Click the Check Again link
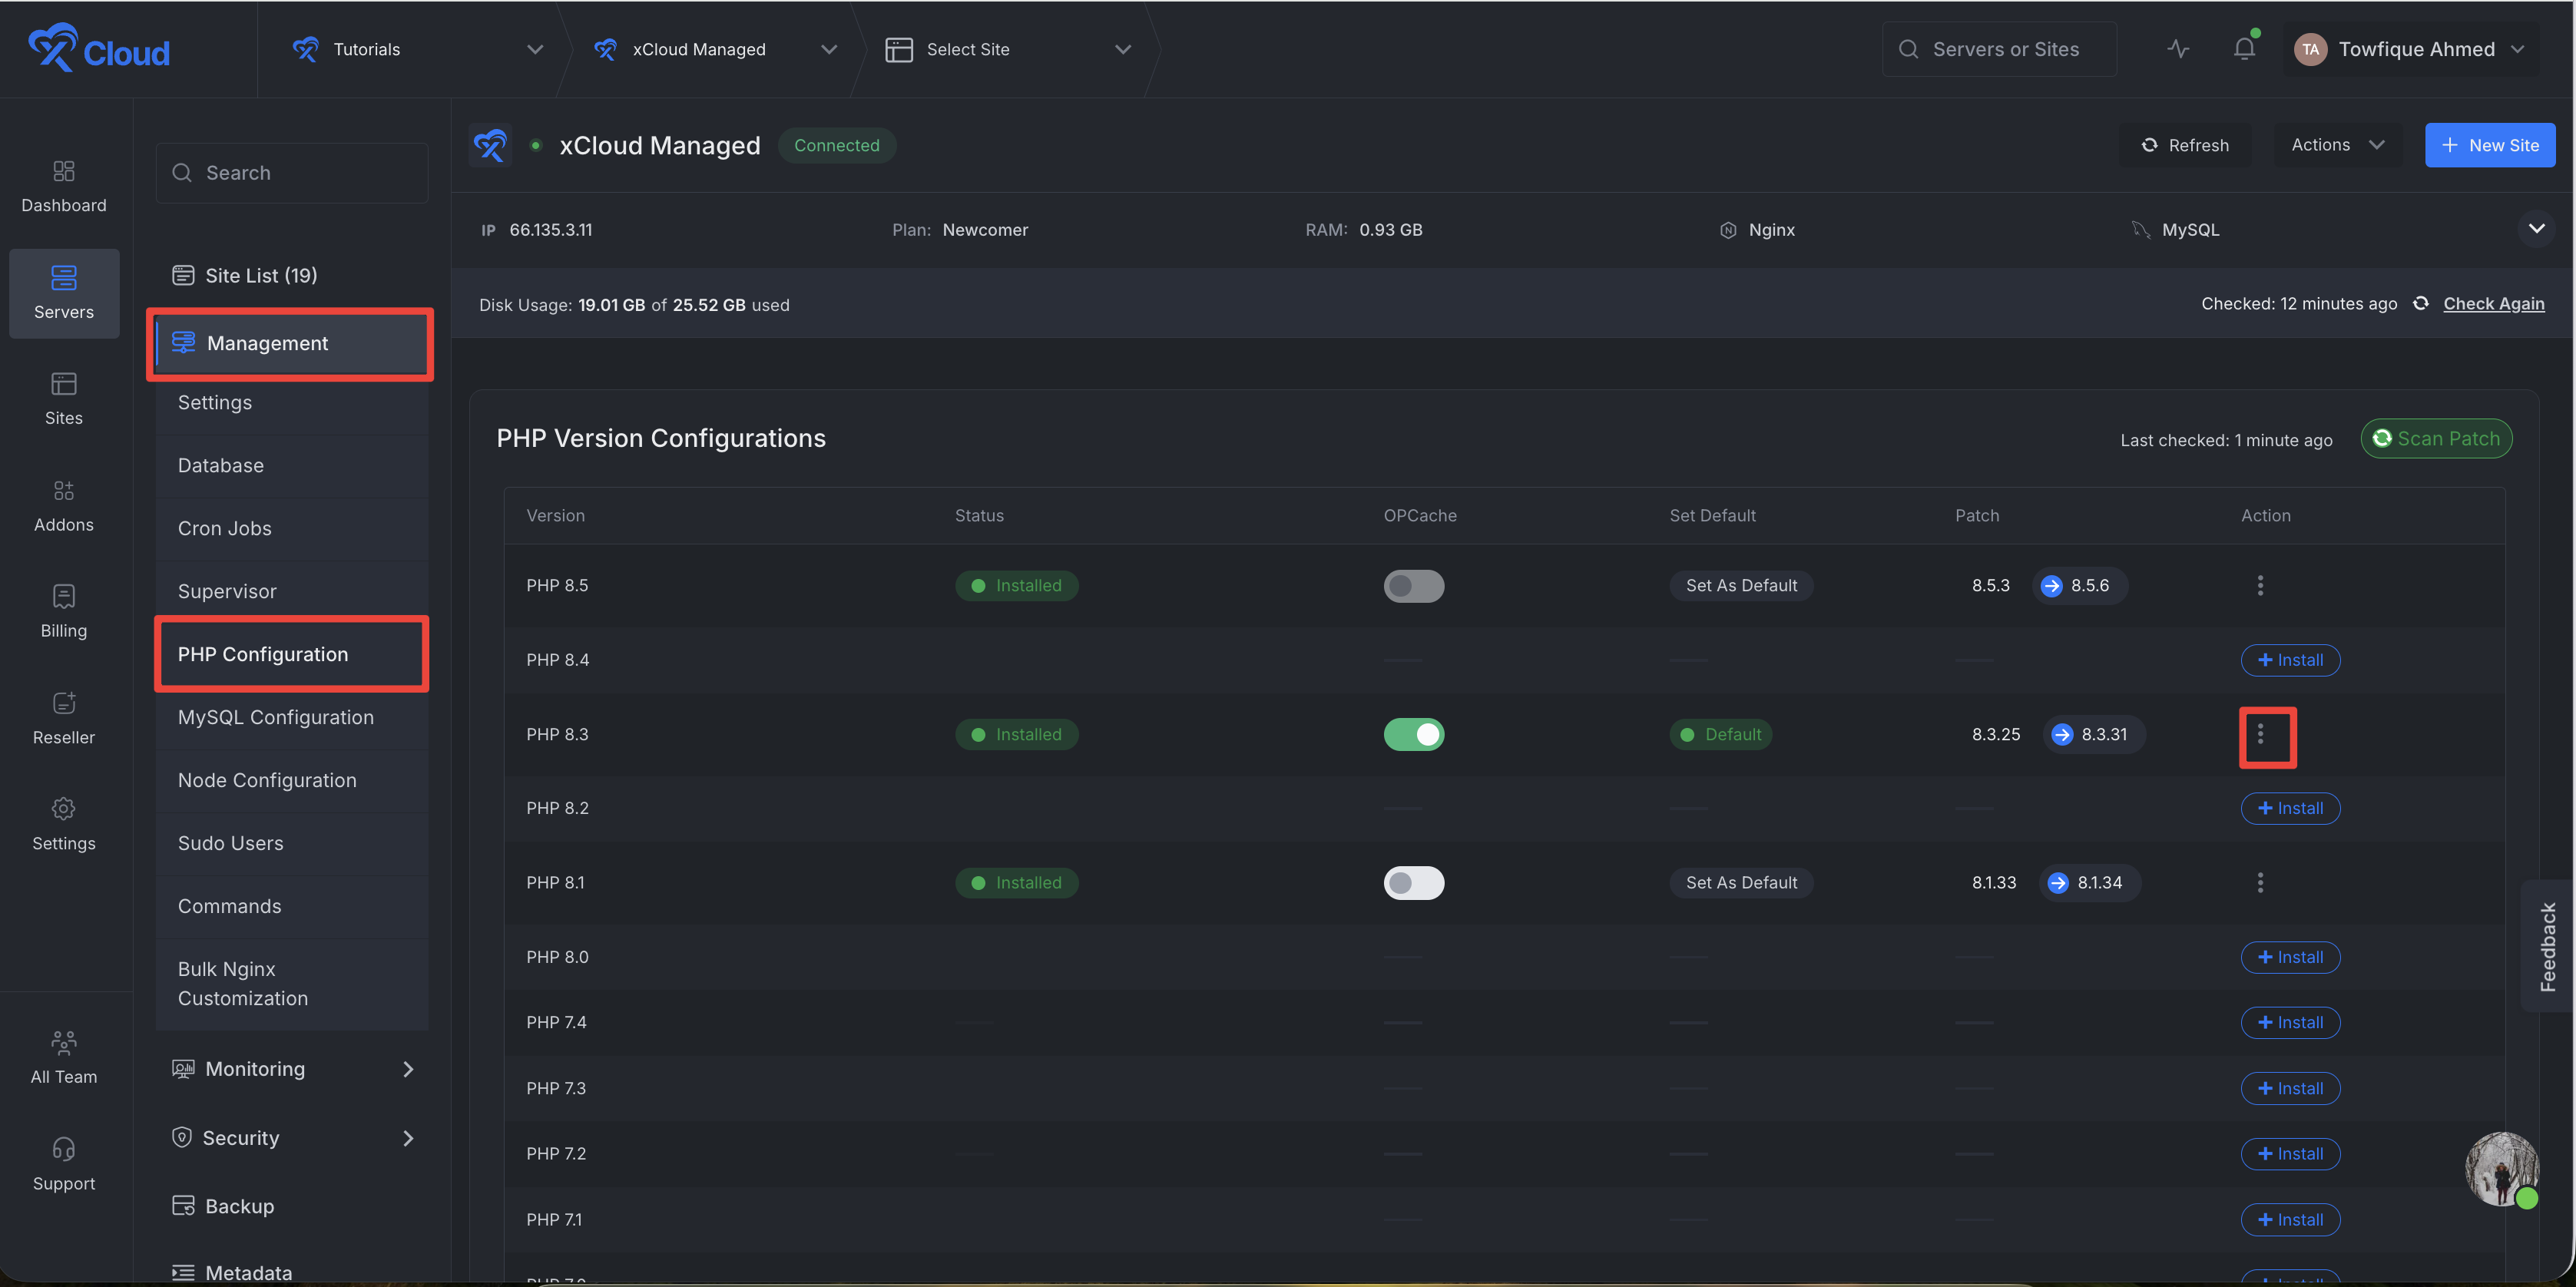The image size is (2576, 1287). (2493, 304)
